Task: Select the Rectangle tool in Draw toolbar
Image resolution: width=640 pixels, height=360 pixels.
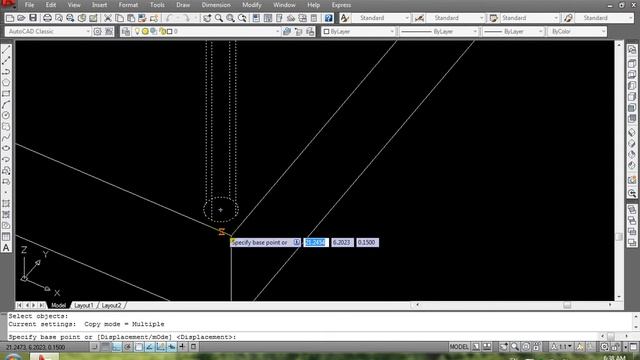Action: (6, 94)
